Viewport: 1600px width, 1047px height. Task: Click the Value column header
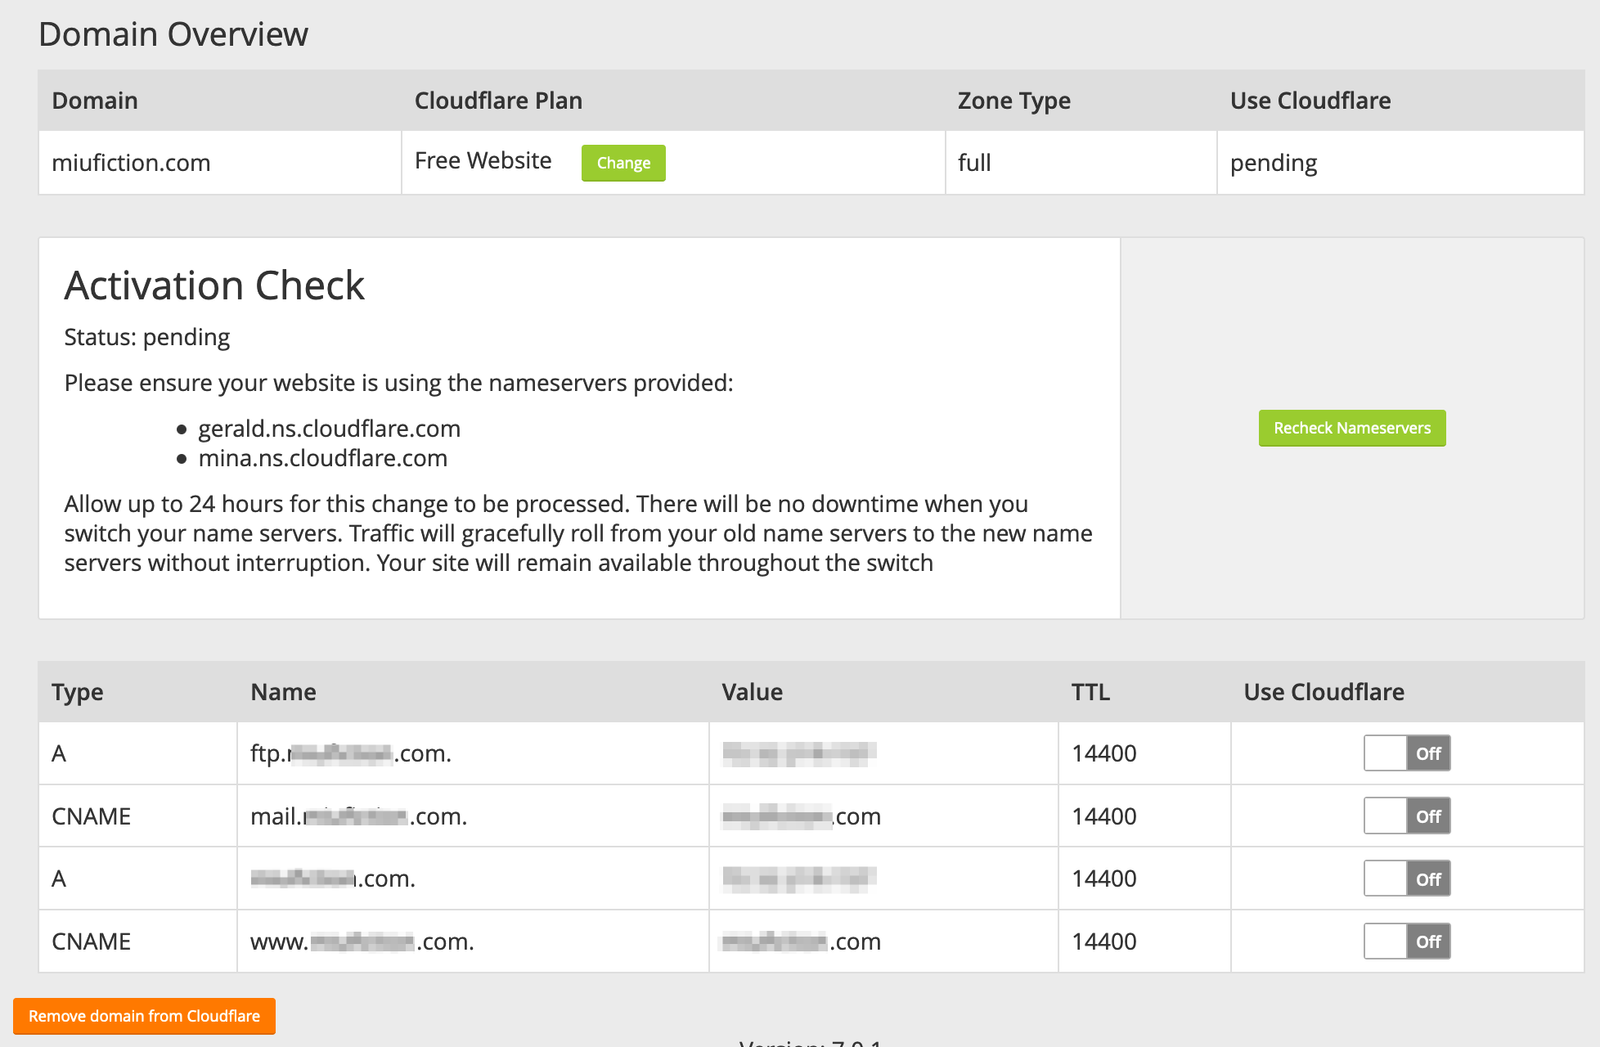pyautogui.click(x=752, y=692)
